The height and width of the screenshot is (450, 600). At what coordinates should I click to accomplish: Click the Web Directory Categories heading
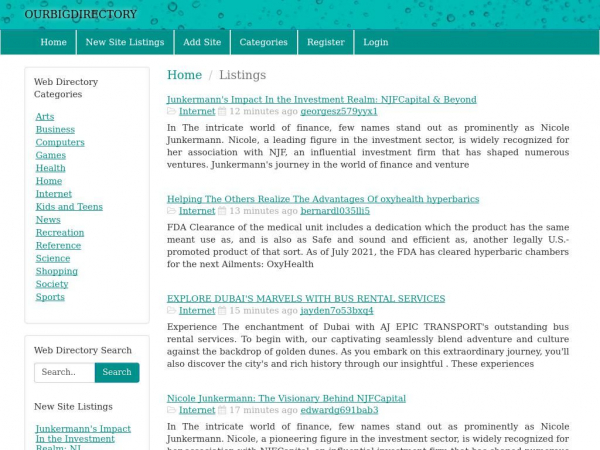click(x=66, y=88)
